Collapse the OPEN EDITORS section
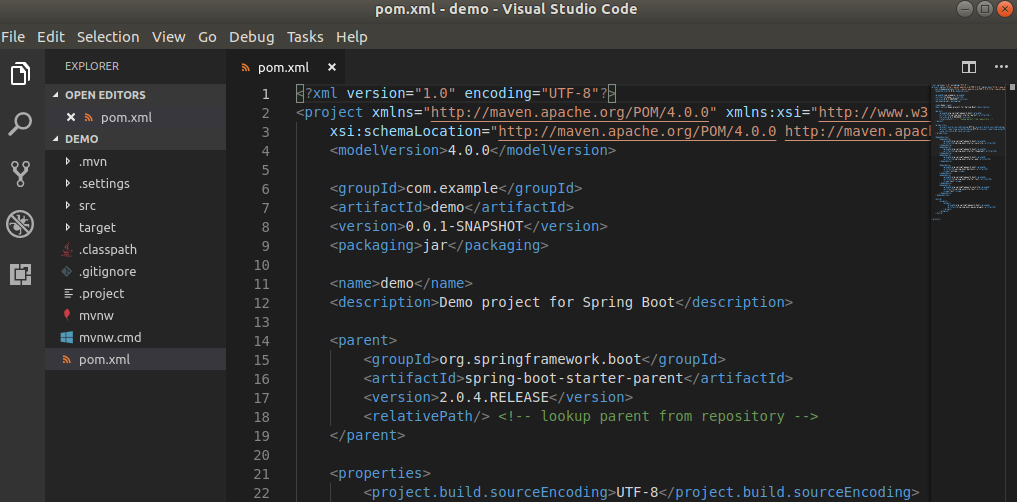Image resolution: width=1017 pixels, height=502 pixels. point(55,95)
